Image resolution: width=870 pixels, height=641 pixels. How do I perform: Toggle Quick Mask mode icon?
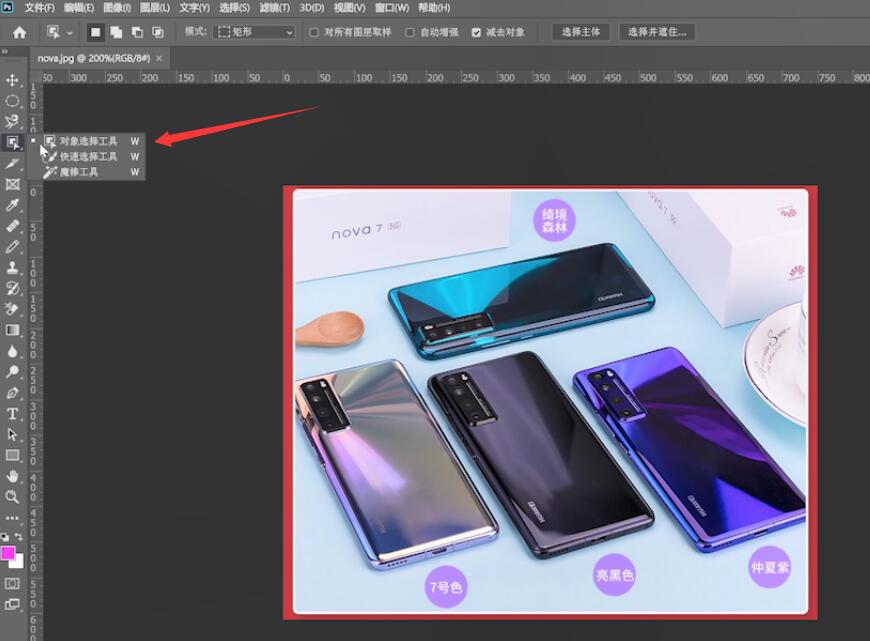(x=12, y=583)
